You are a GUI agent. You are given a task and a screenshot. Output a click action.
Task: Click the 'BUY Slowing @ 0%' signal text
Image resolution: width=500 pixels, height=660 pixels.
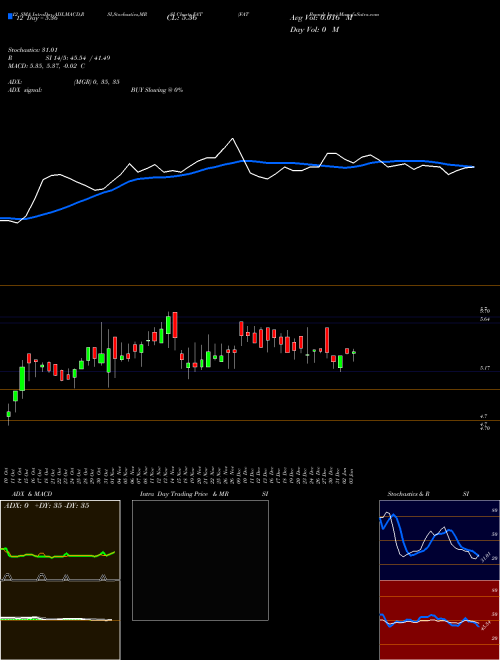point(157,90)
